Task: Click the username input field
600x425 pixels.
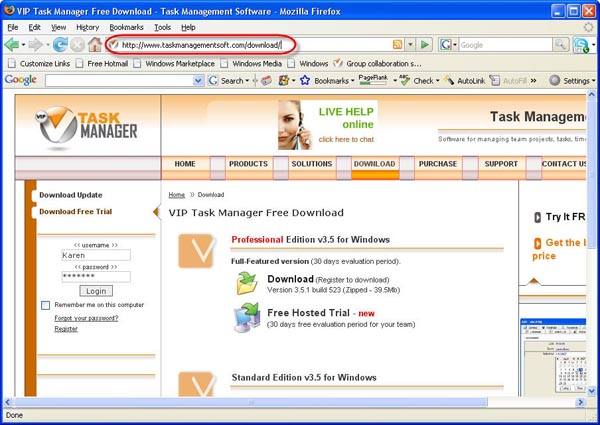Action: coord(96,255)
